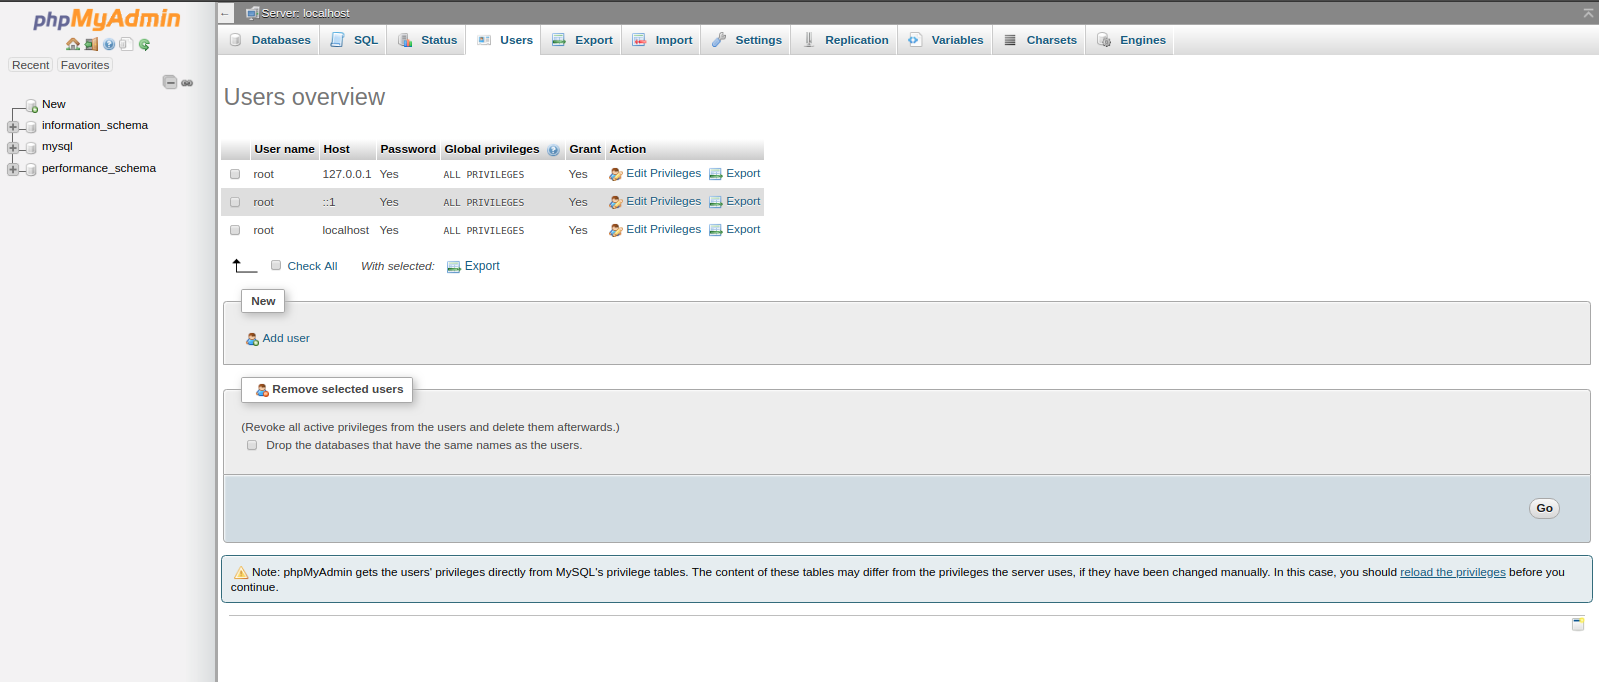This screenshot has height=682, width=1599.
Task: Open the phpMyAdmin documentation help icon
Action: click(x=109, y=44)
